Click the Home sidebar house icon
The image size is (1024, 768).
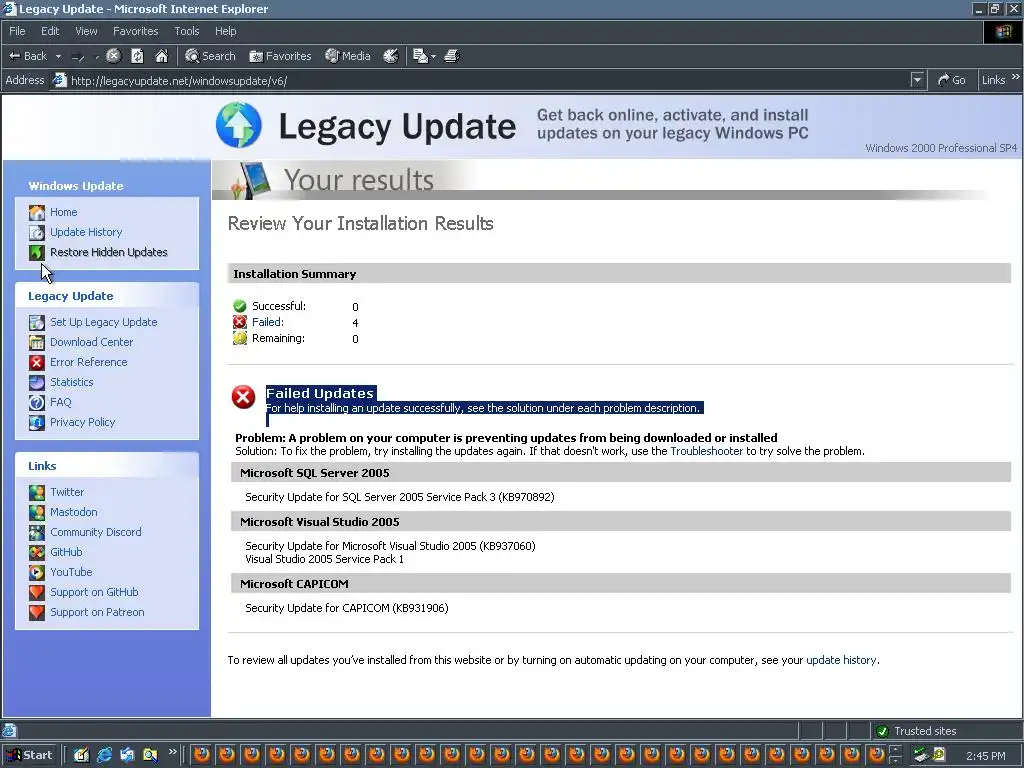(37, 212)
